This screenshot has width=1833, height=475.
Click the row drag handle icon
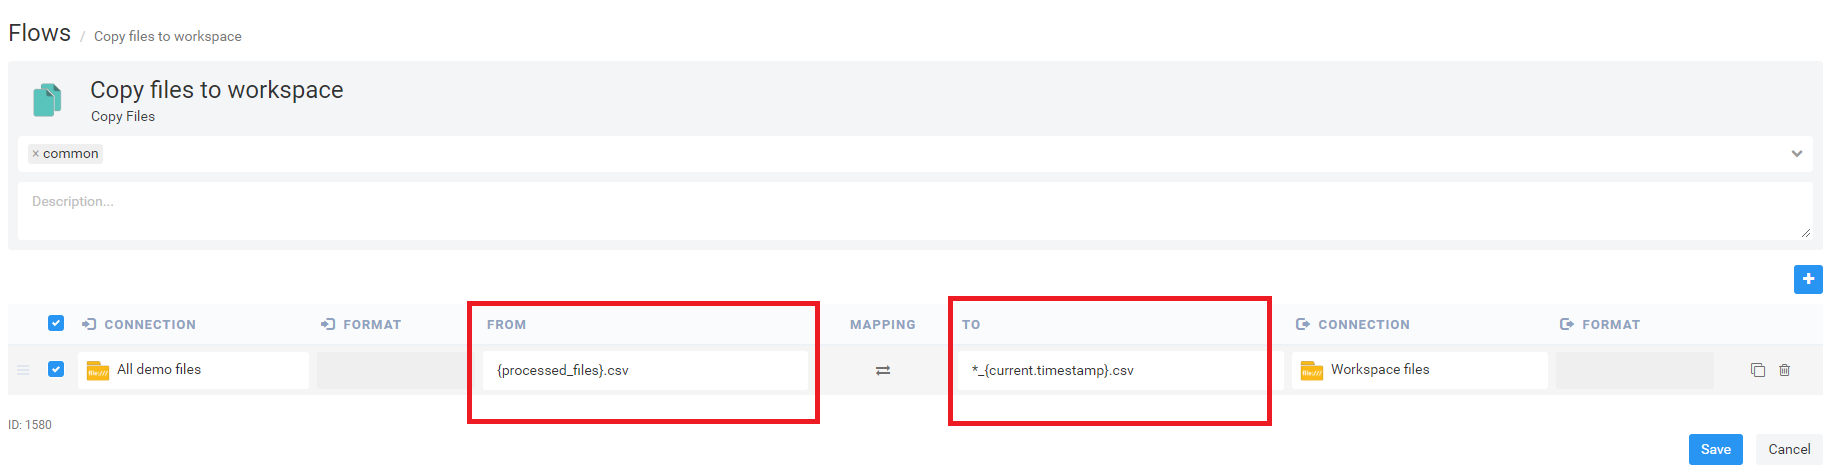click(x=23, y=370)
